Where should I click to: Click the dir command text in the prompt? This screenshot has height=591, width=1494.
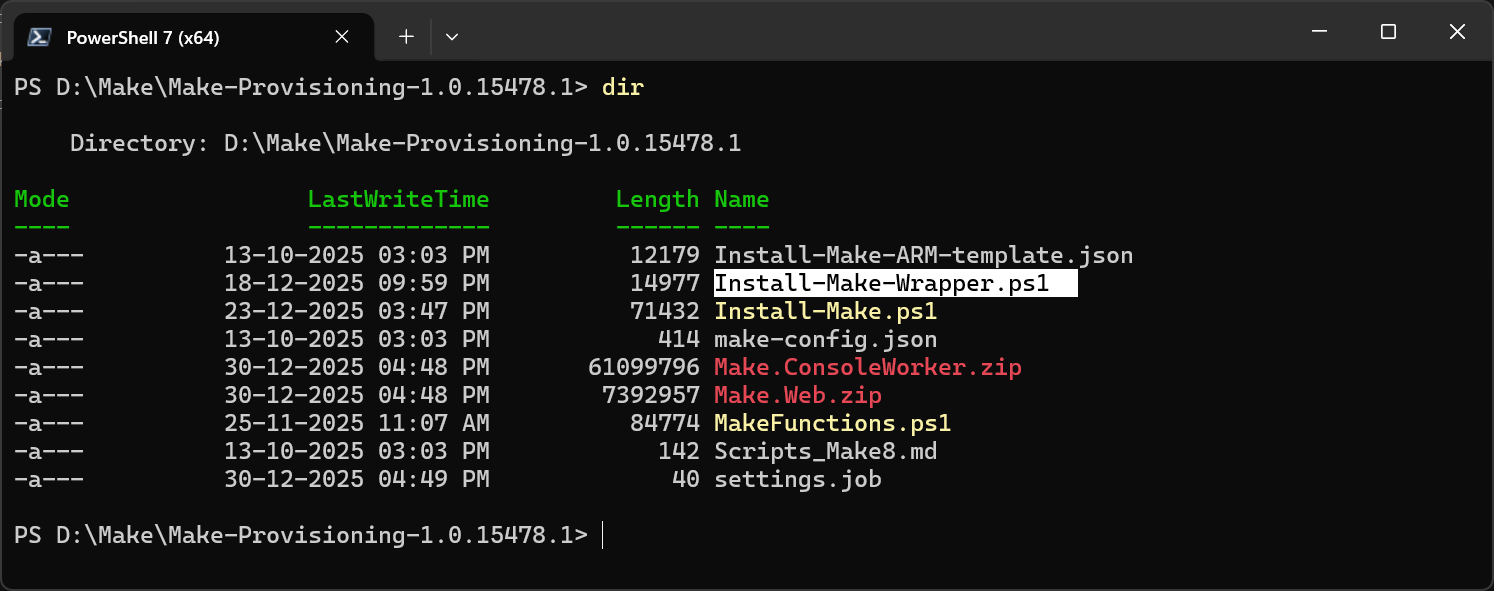click(622, 87)
